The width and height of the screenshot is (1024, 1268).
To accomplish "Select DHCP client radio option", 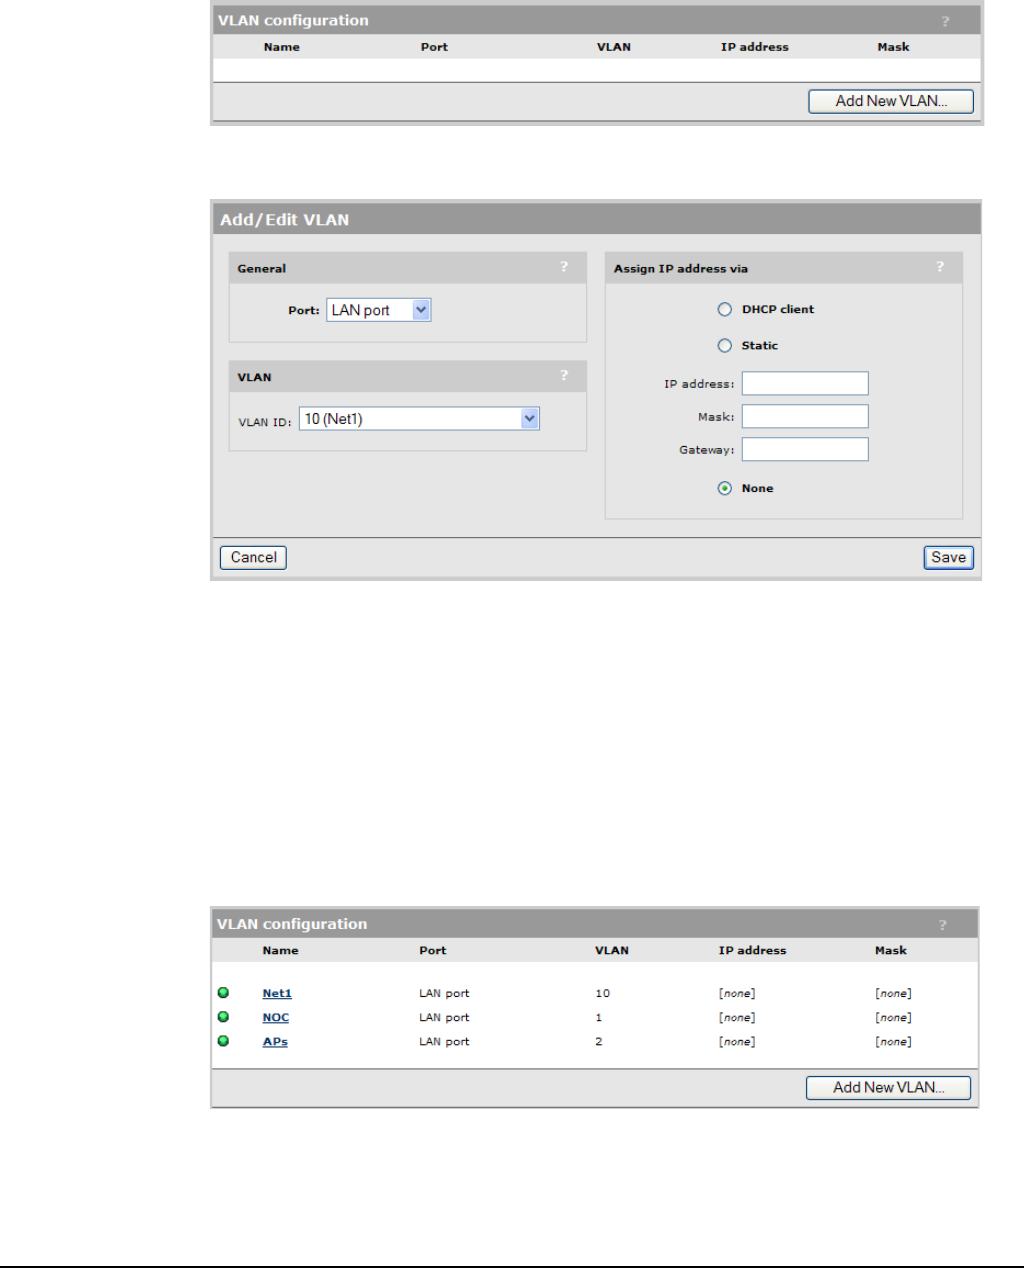I will (725, 310).
